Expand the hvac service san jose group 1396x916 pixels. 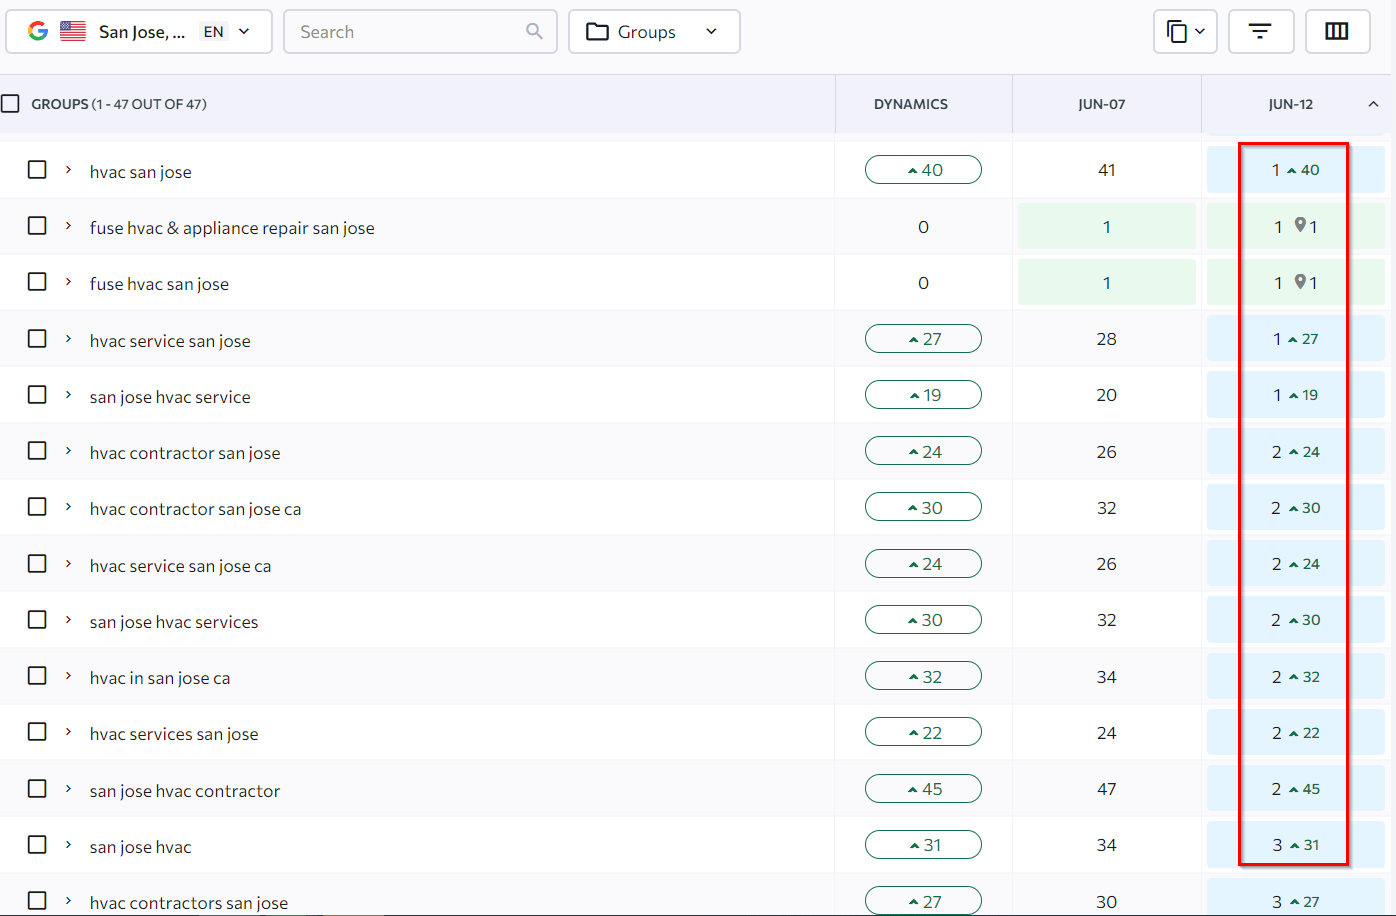pos(68,340)
